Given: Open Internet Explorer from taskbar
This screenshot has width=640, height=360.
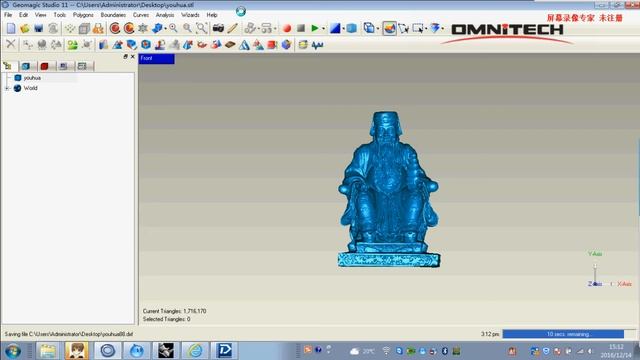Looking at the screenshot, I should (195, 351).
